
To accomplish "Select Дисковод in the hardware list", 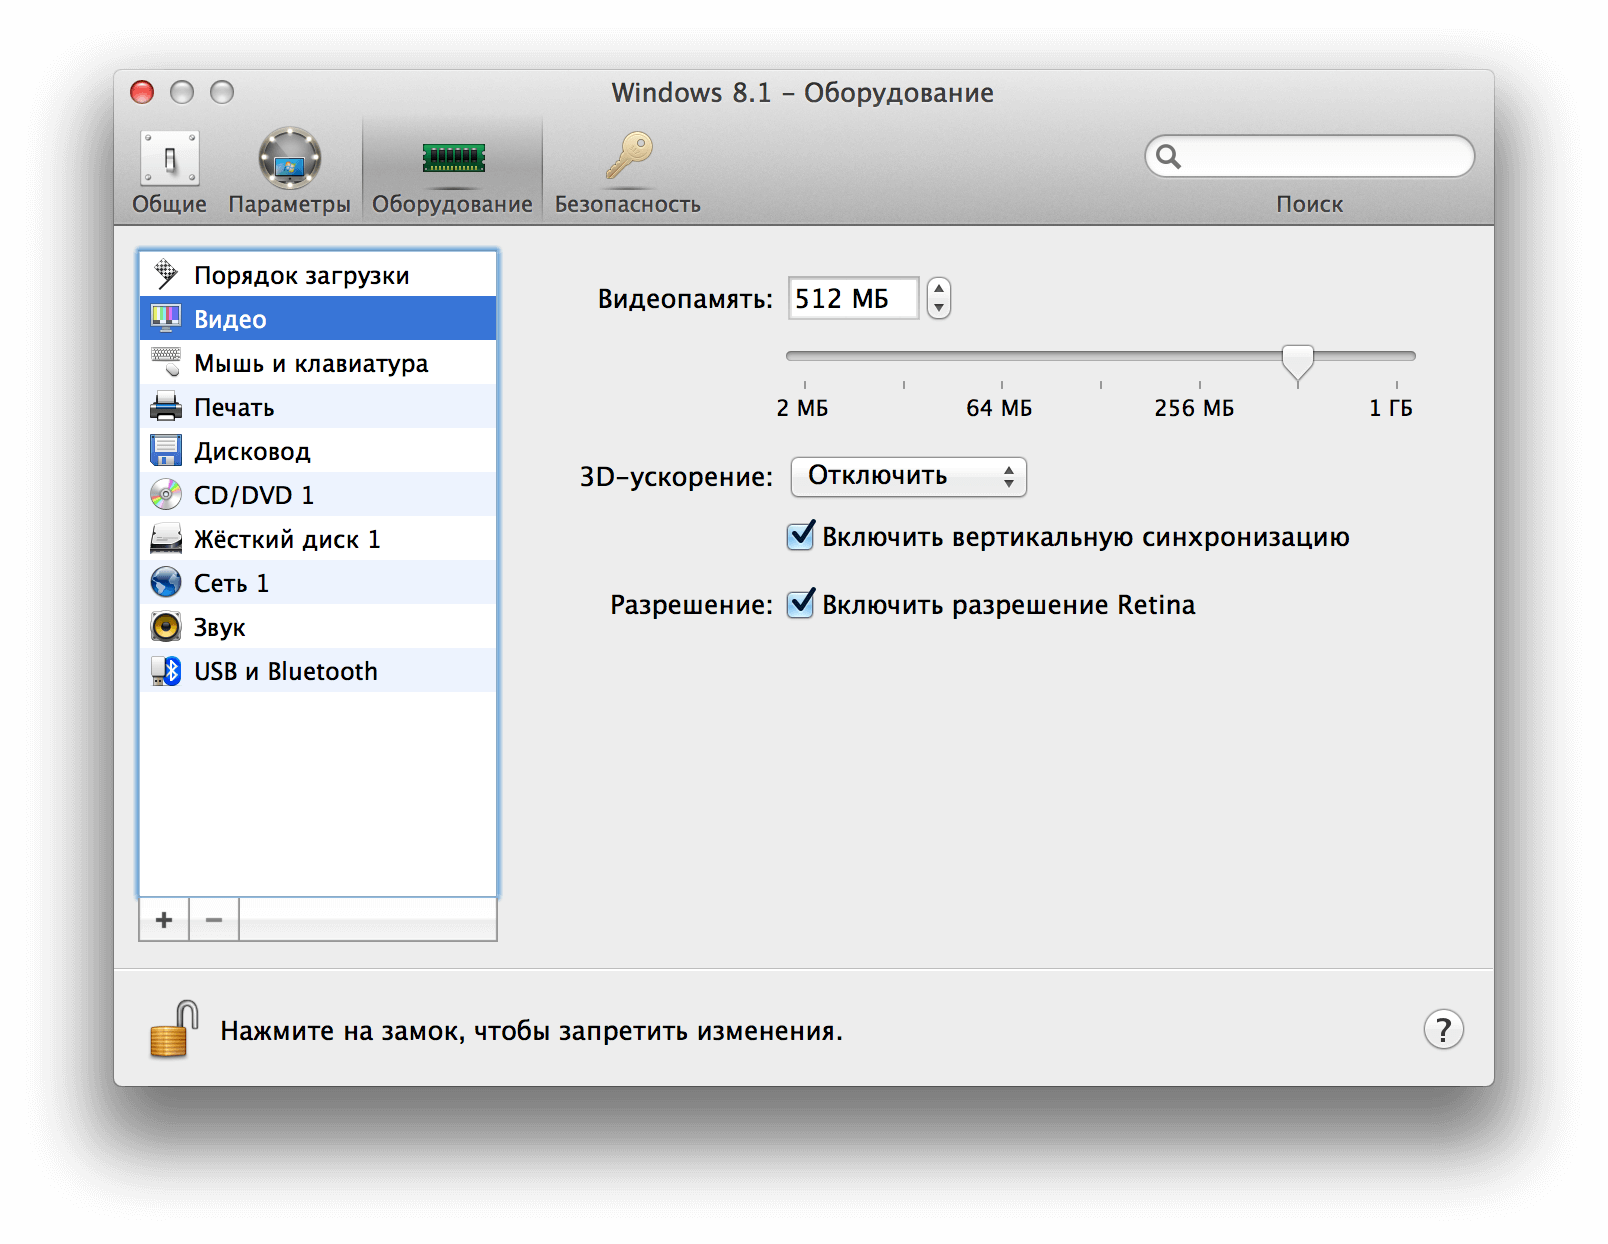I will (318, 450).
